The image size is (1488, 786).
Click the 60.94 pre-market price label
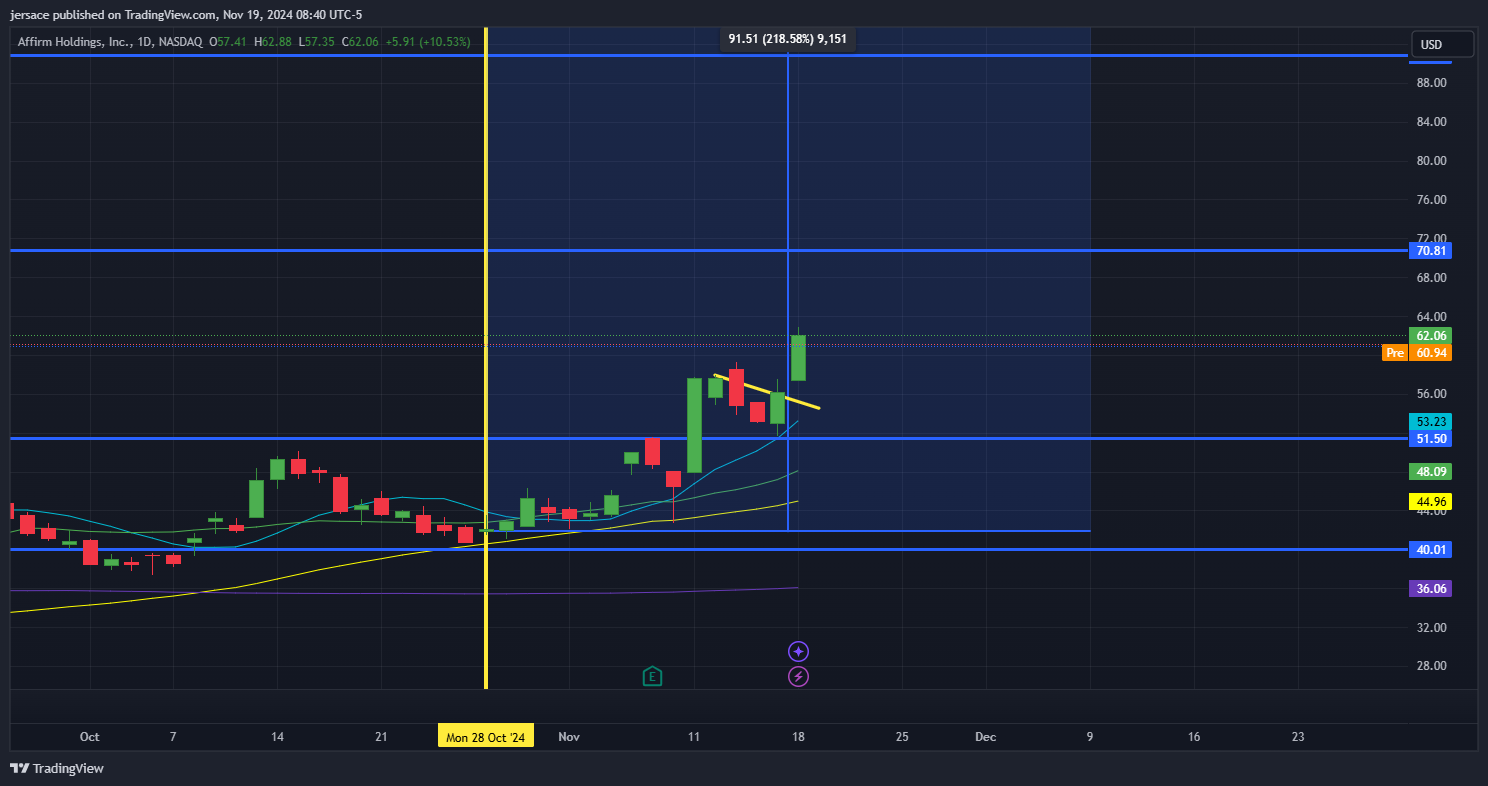click(x=1431, y=353)
